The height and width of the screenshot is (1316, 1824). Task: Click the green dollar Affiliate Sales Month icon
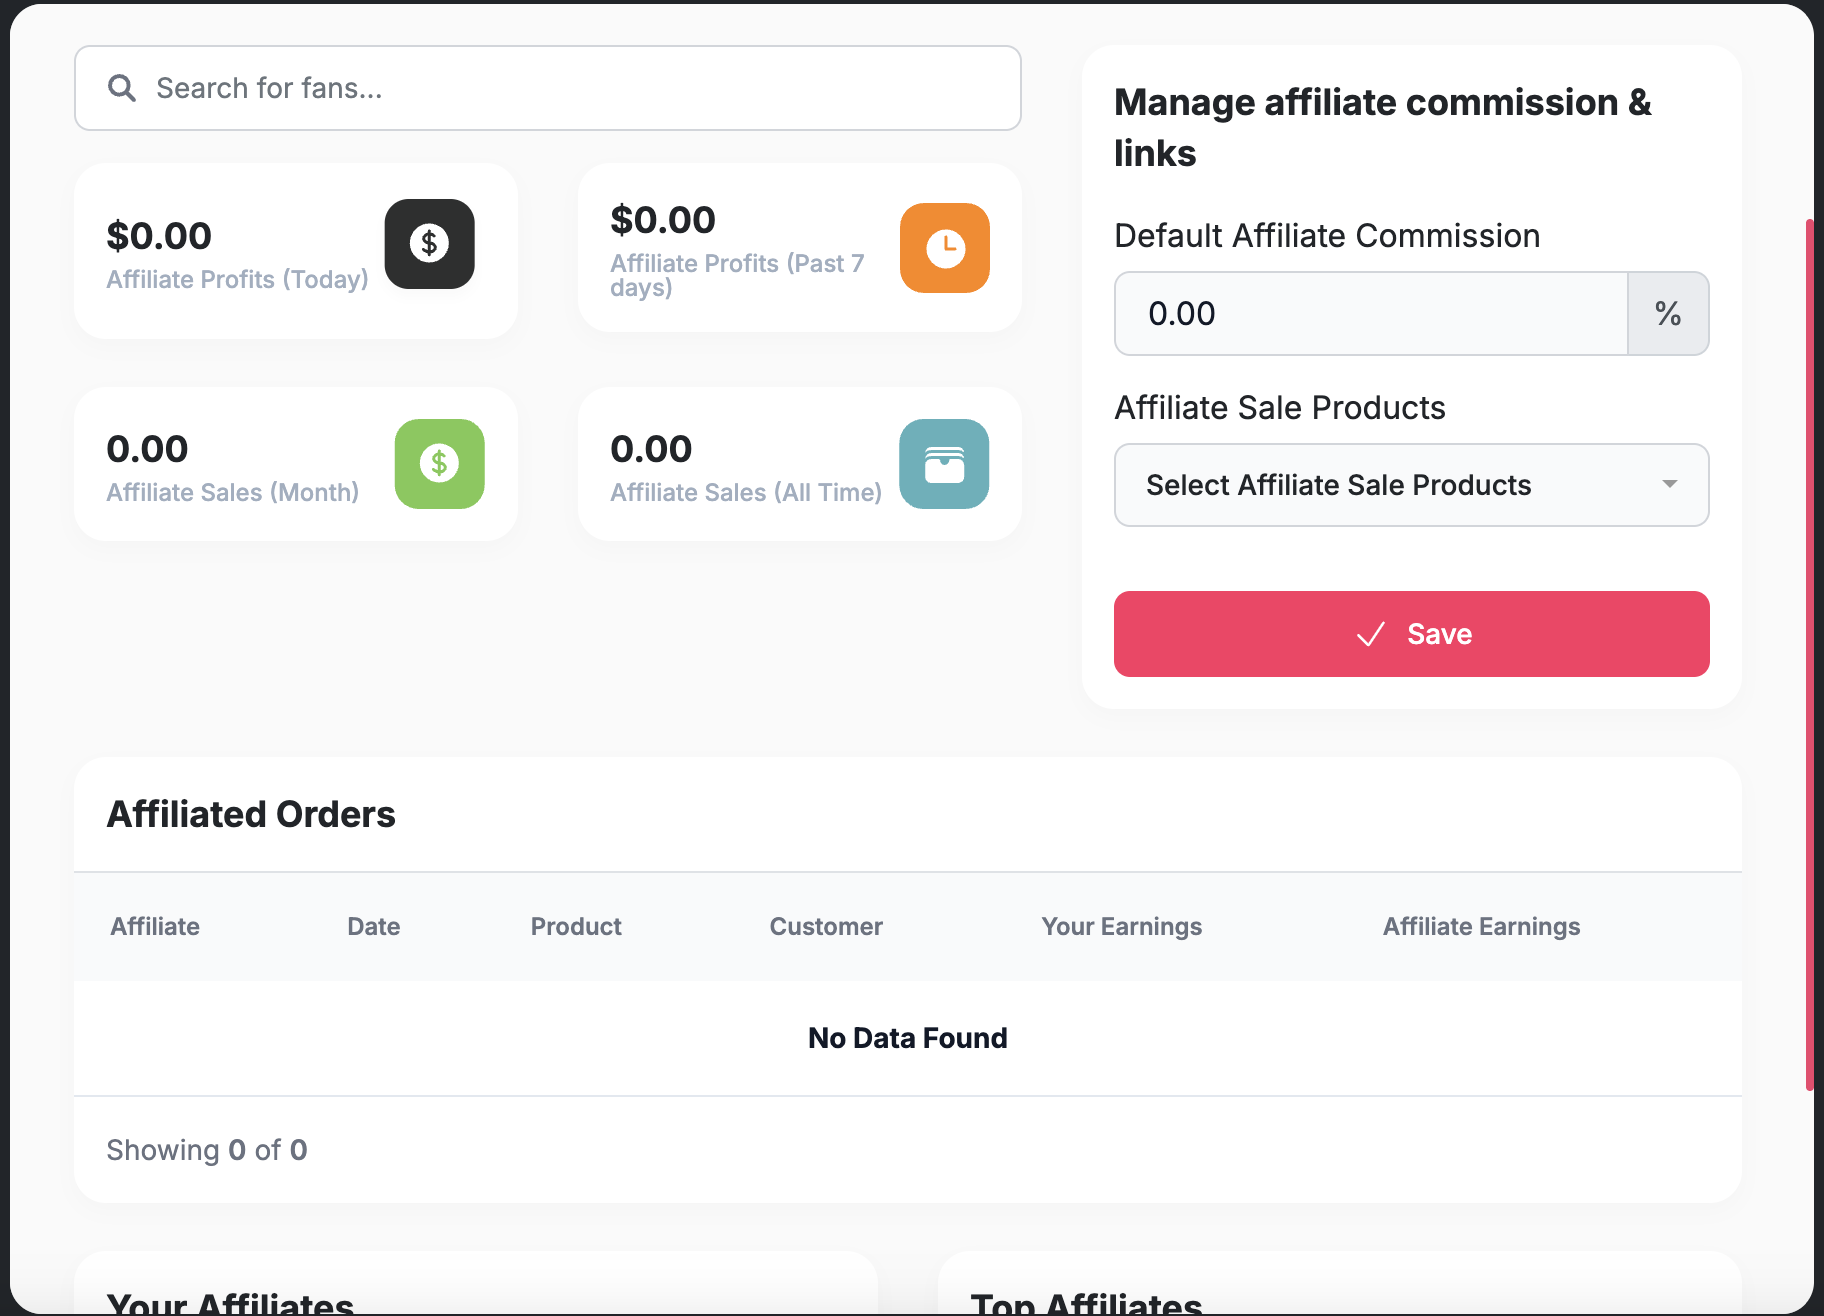coord(440,464)
